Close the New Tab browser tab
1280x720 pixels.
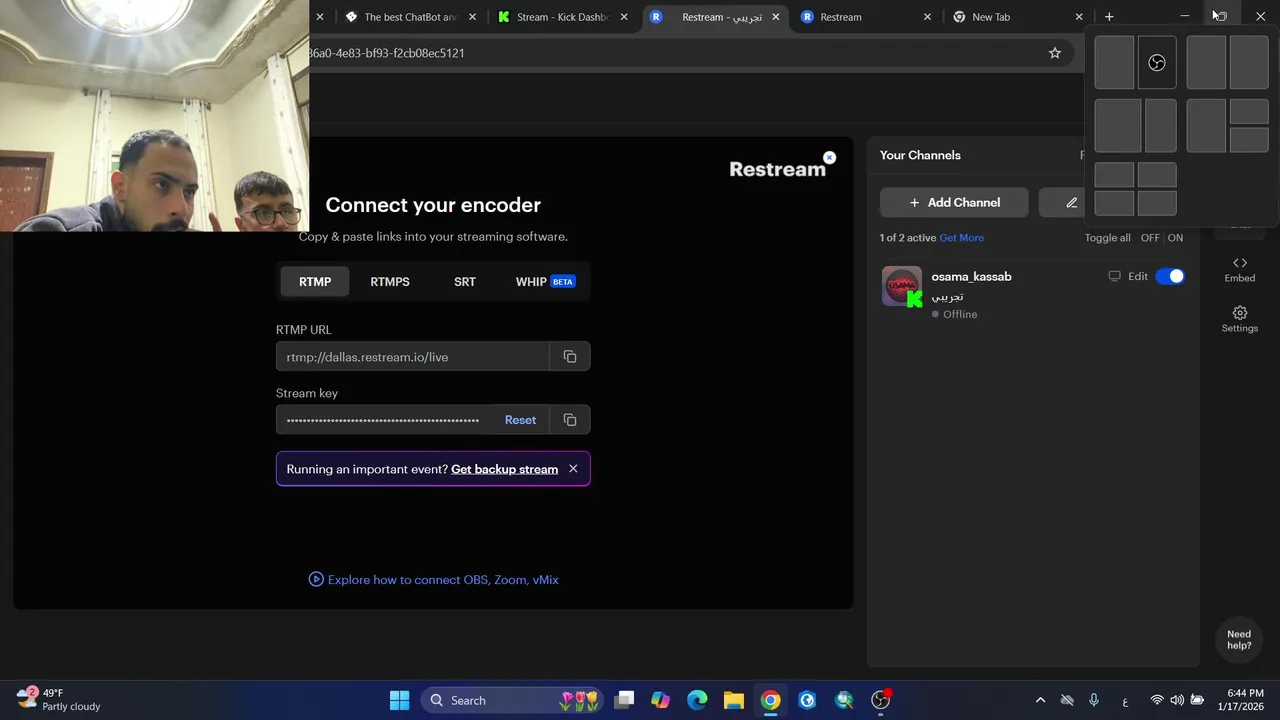click(1078, 17)
